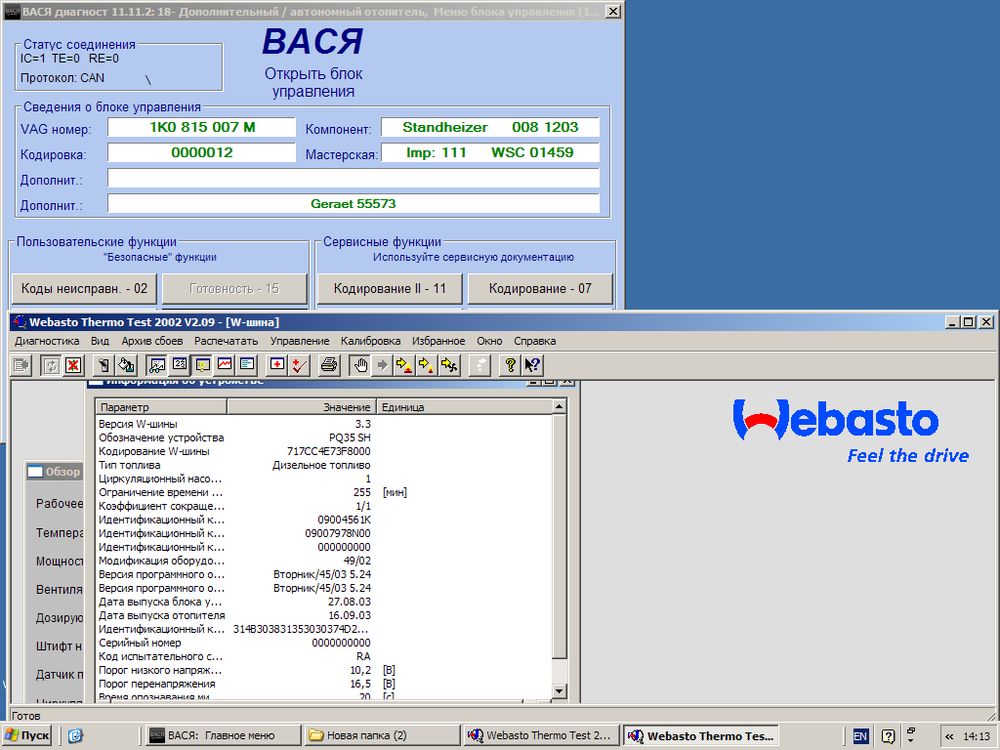The height and width of the screenshot is (750, 1000).
Task: Open the Избранное menu
Action: [x=439, y=341]
